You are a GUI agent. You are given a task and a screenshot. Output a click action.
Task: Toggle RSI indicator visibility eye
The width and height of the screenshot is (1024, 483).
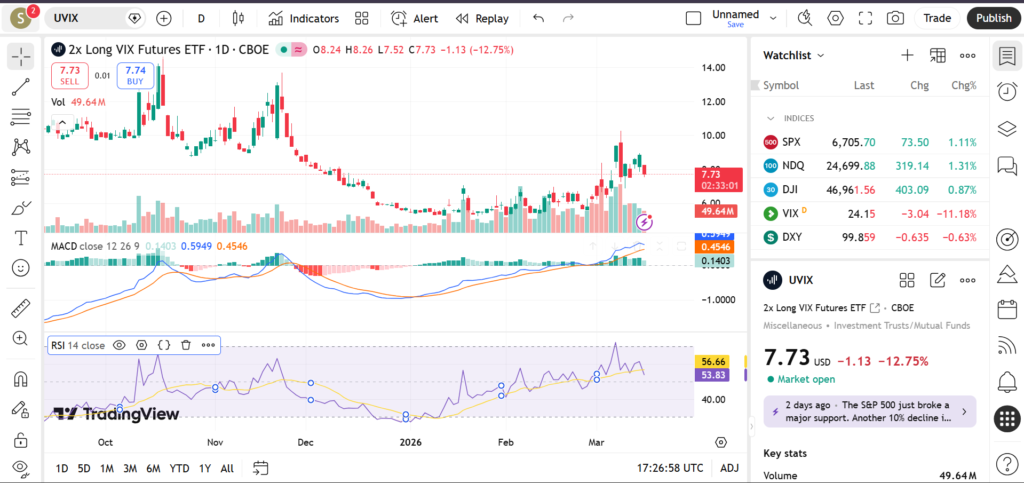[x=119, y=345]
